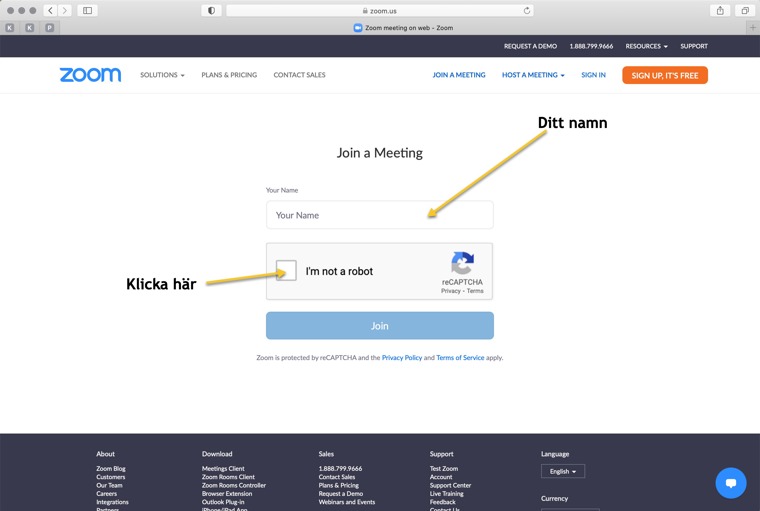This screenshot has width=760, height=511.
Task: Open Customers footer link
Action: point(111,477)
